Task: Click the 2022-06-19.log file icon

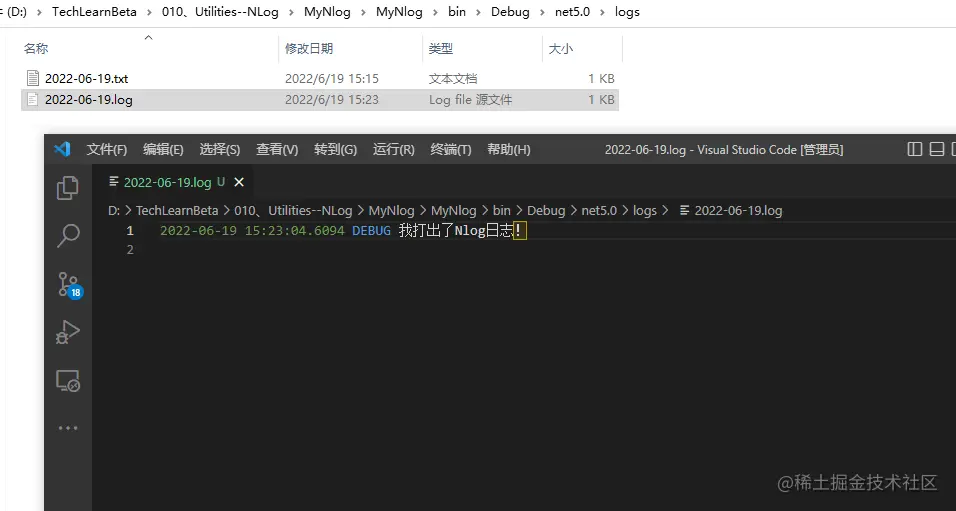Action: (33, 99)
